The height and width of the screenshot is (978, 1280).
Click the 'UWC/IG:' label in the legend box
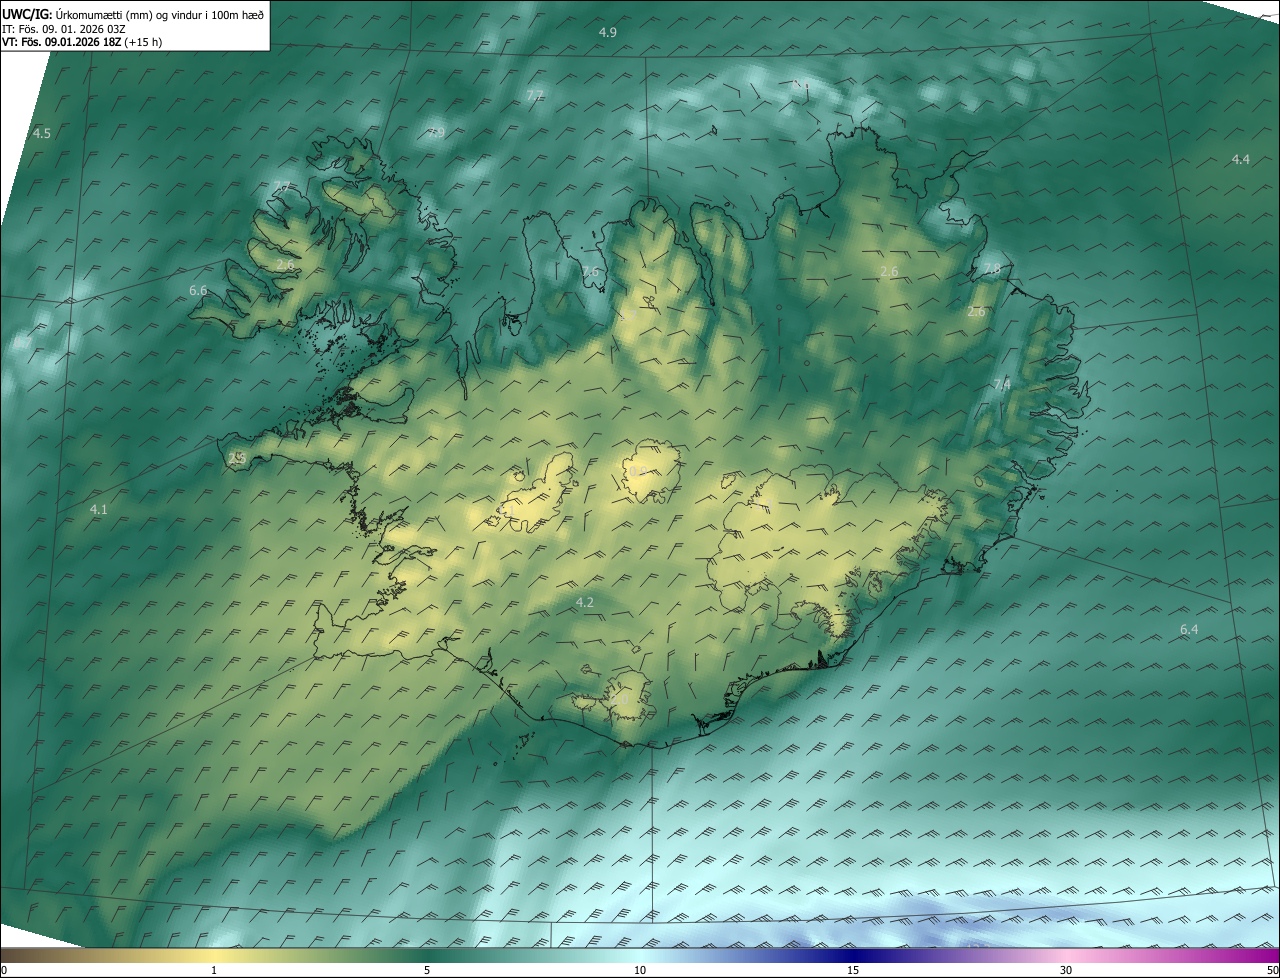(27, 14)
